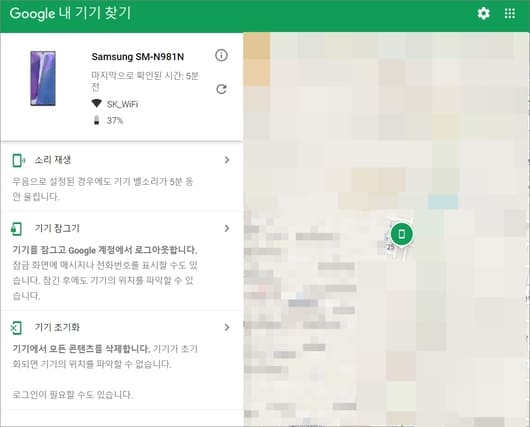
Task: Click the Samsung SM-N981N device name
Action: 138,56
